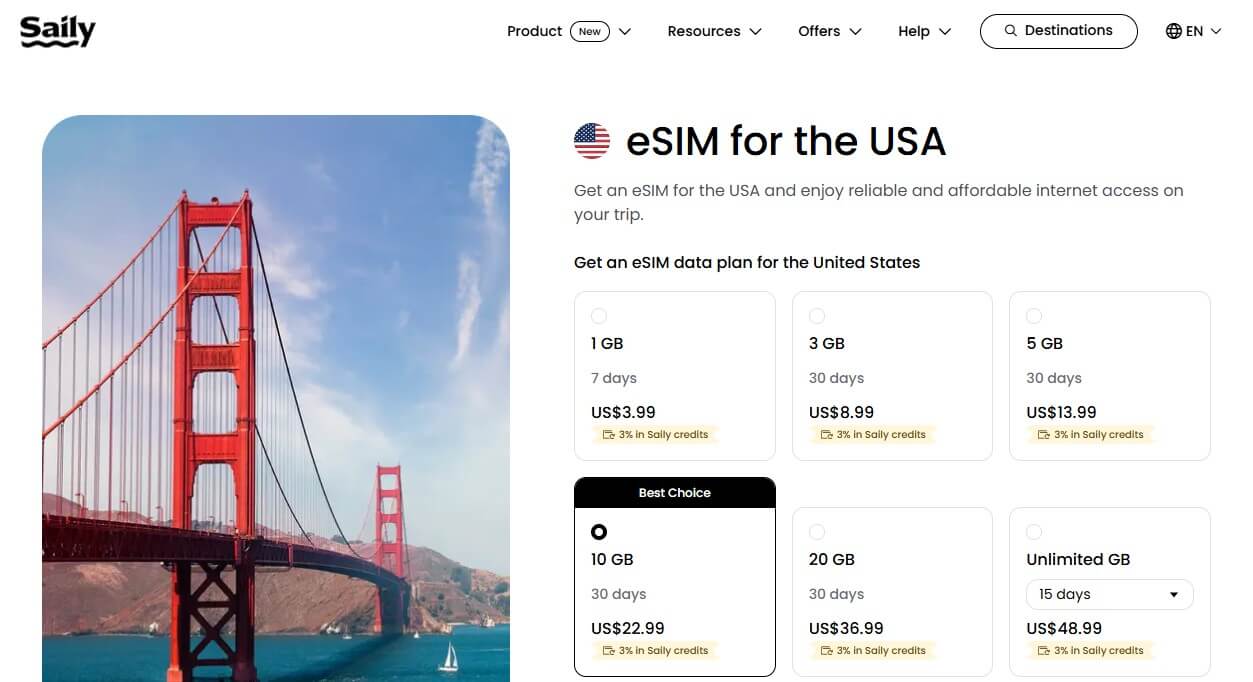
Task: Select the 20 GB plan radio button
Action: pos(817,531)
